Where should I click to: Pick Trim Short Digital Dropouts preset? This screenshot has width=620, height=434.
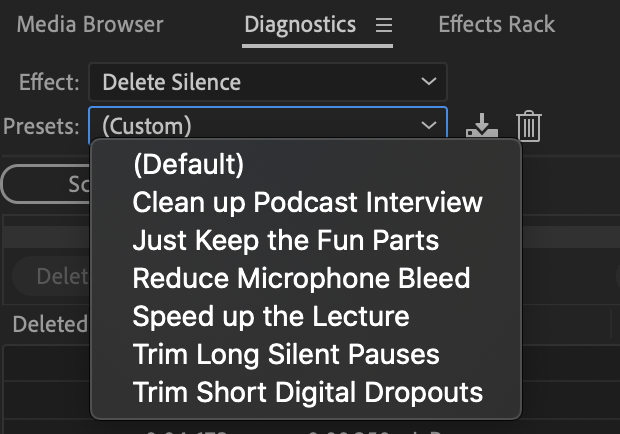307,392
